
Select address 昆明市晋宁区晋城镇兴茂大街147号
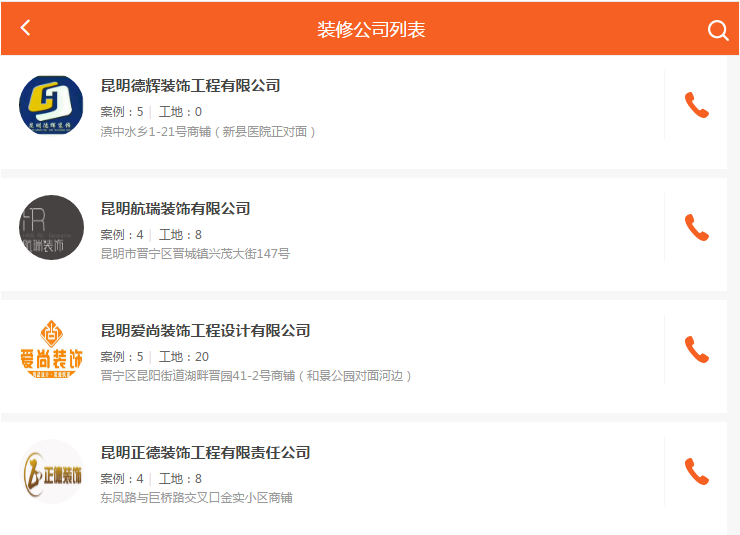(x=195, y=254)
